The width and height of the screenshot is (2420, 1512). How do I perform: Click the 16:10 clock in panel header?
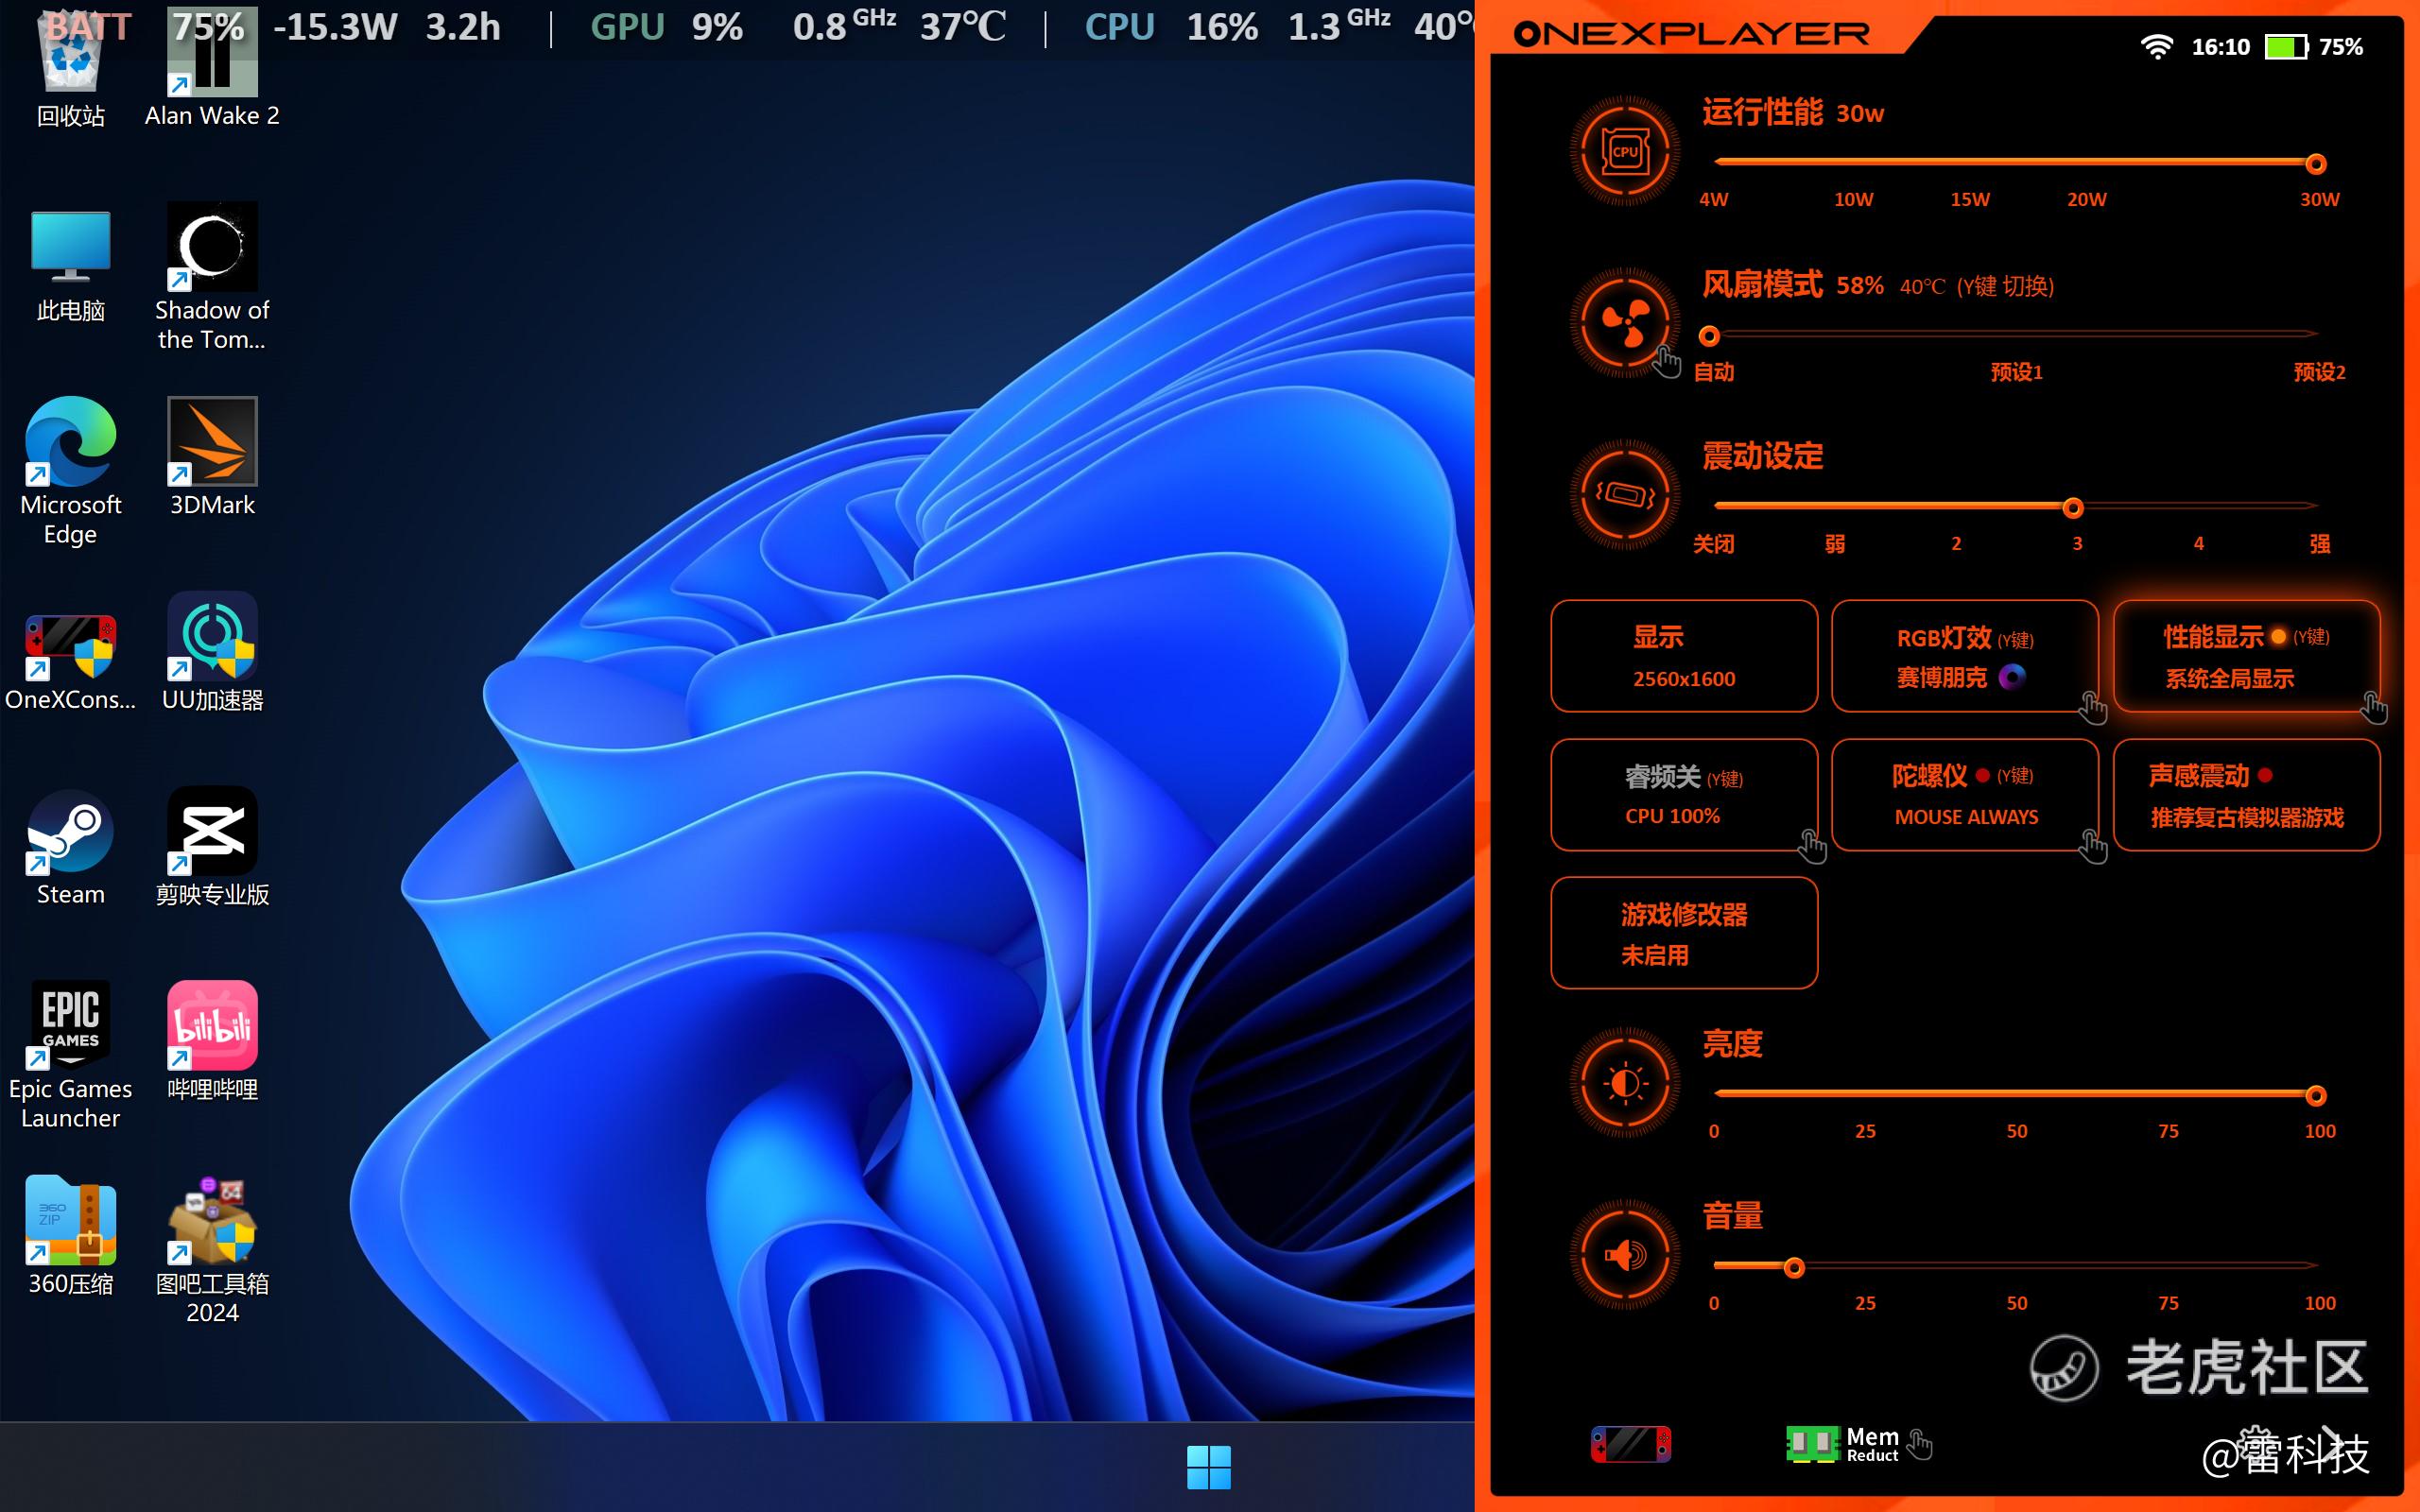point(2220,47)
